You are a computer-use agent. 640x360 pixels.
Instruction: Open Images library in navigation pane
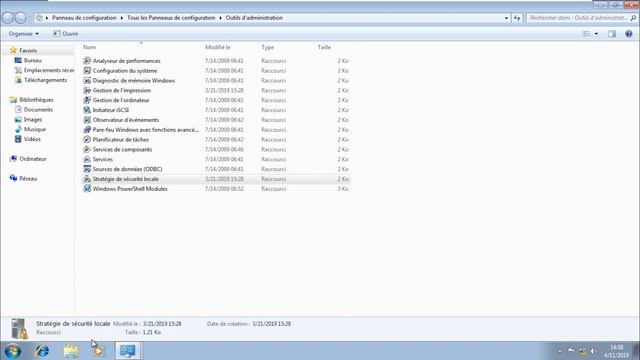tap(33, 119)
